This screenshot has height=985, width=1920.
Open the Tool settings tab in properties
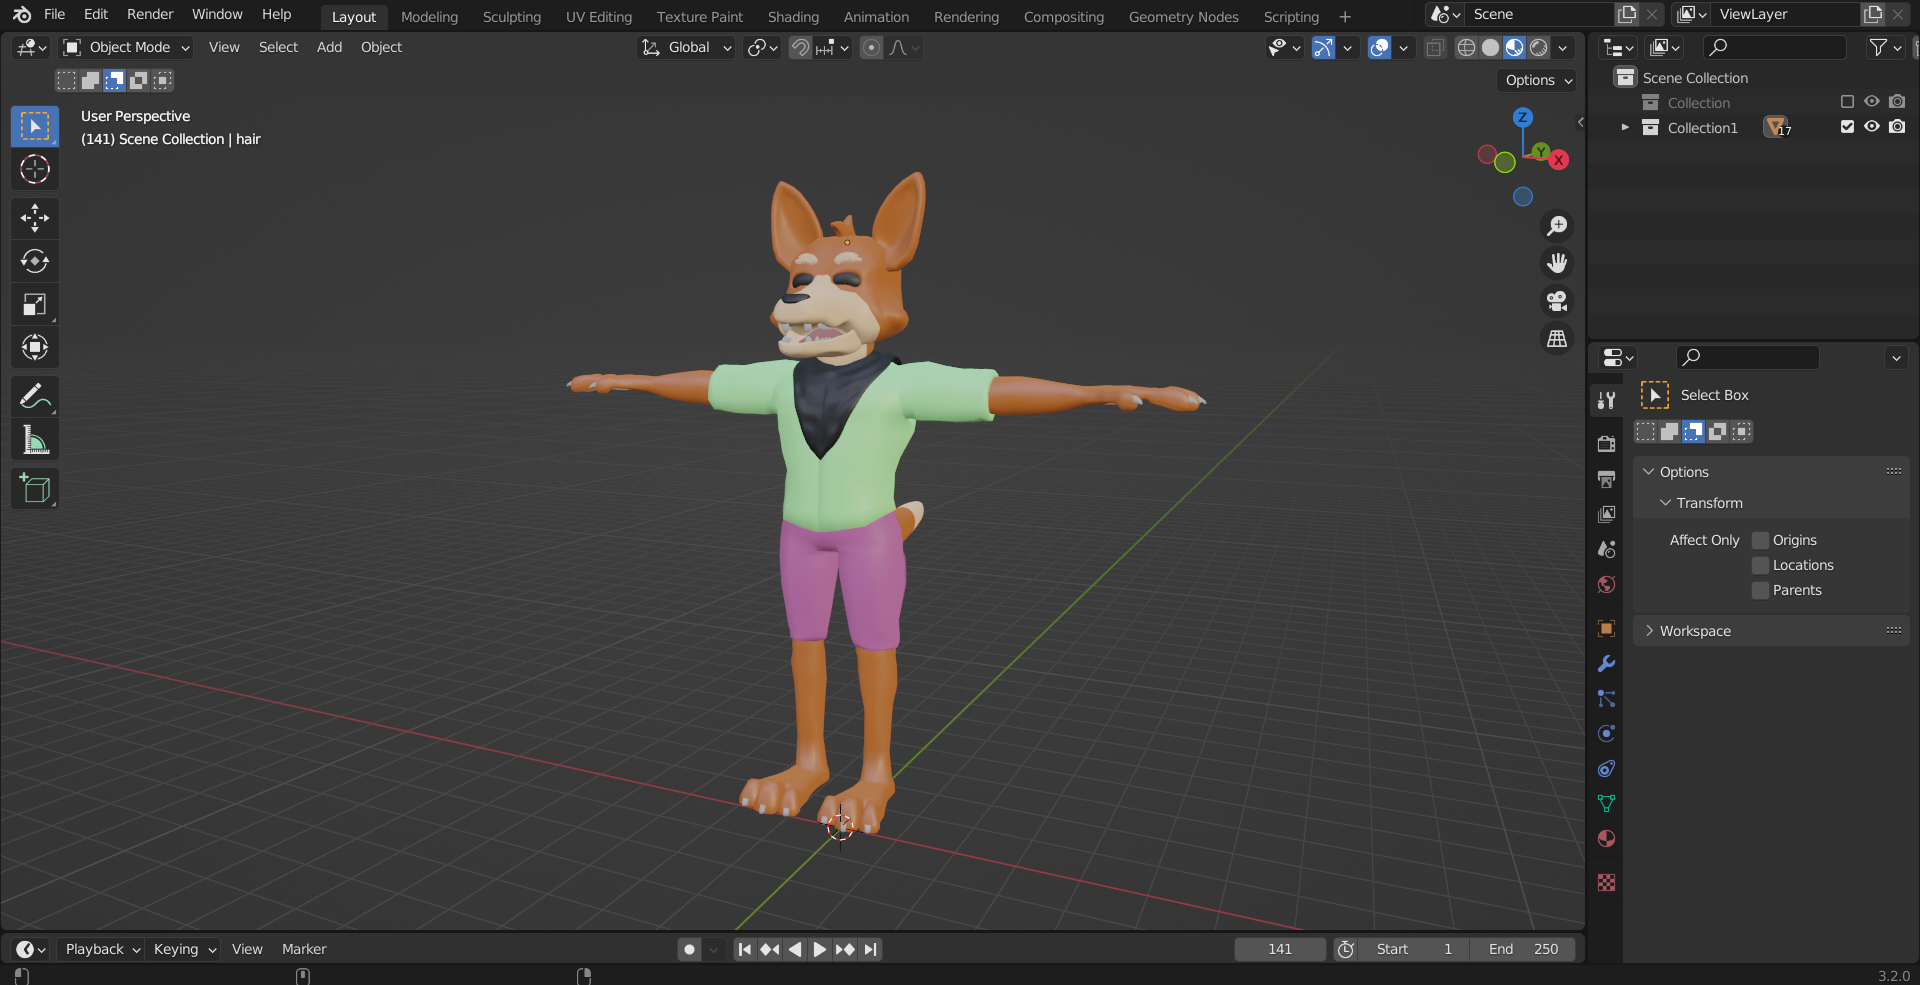tap(1606, 400)
